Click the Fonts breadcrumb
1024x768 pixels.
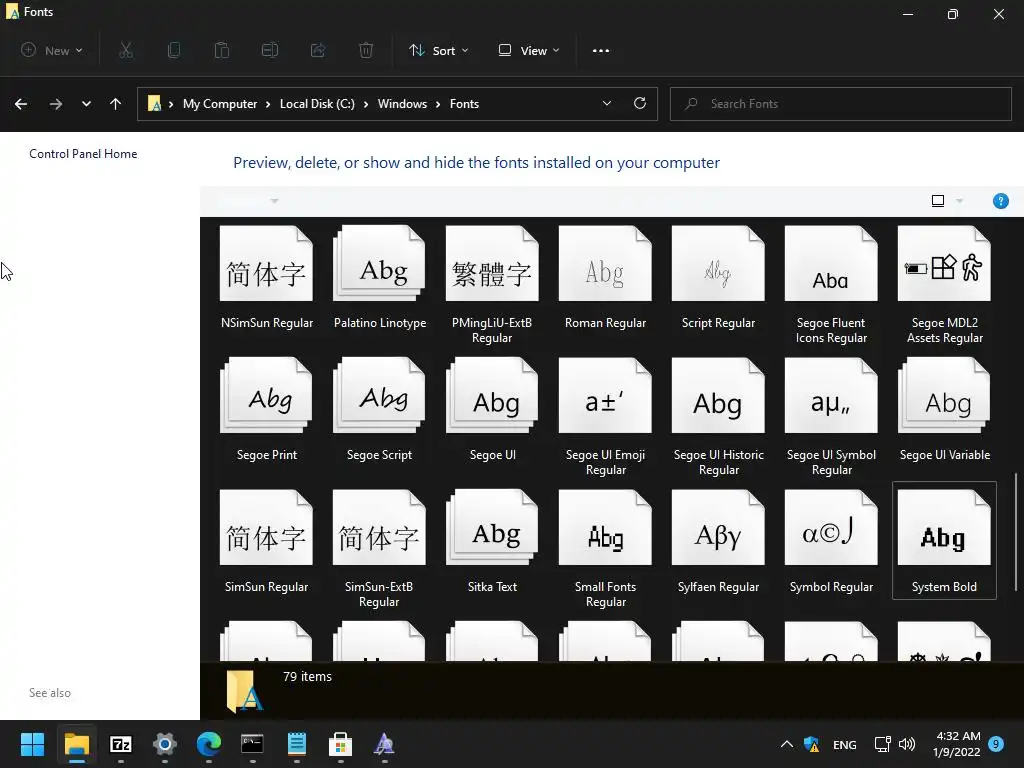(464, 104)
